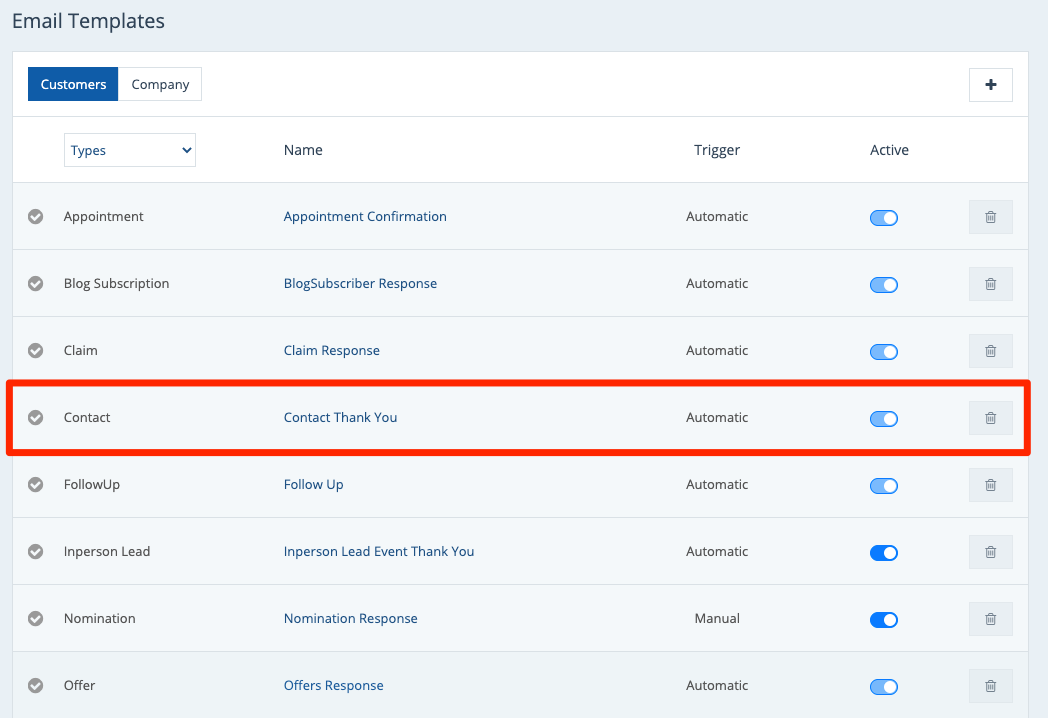Click check circle icon beside Appointment
1048x718 pixels.
tap(35, 217)
